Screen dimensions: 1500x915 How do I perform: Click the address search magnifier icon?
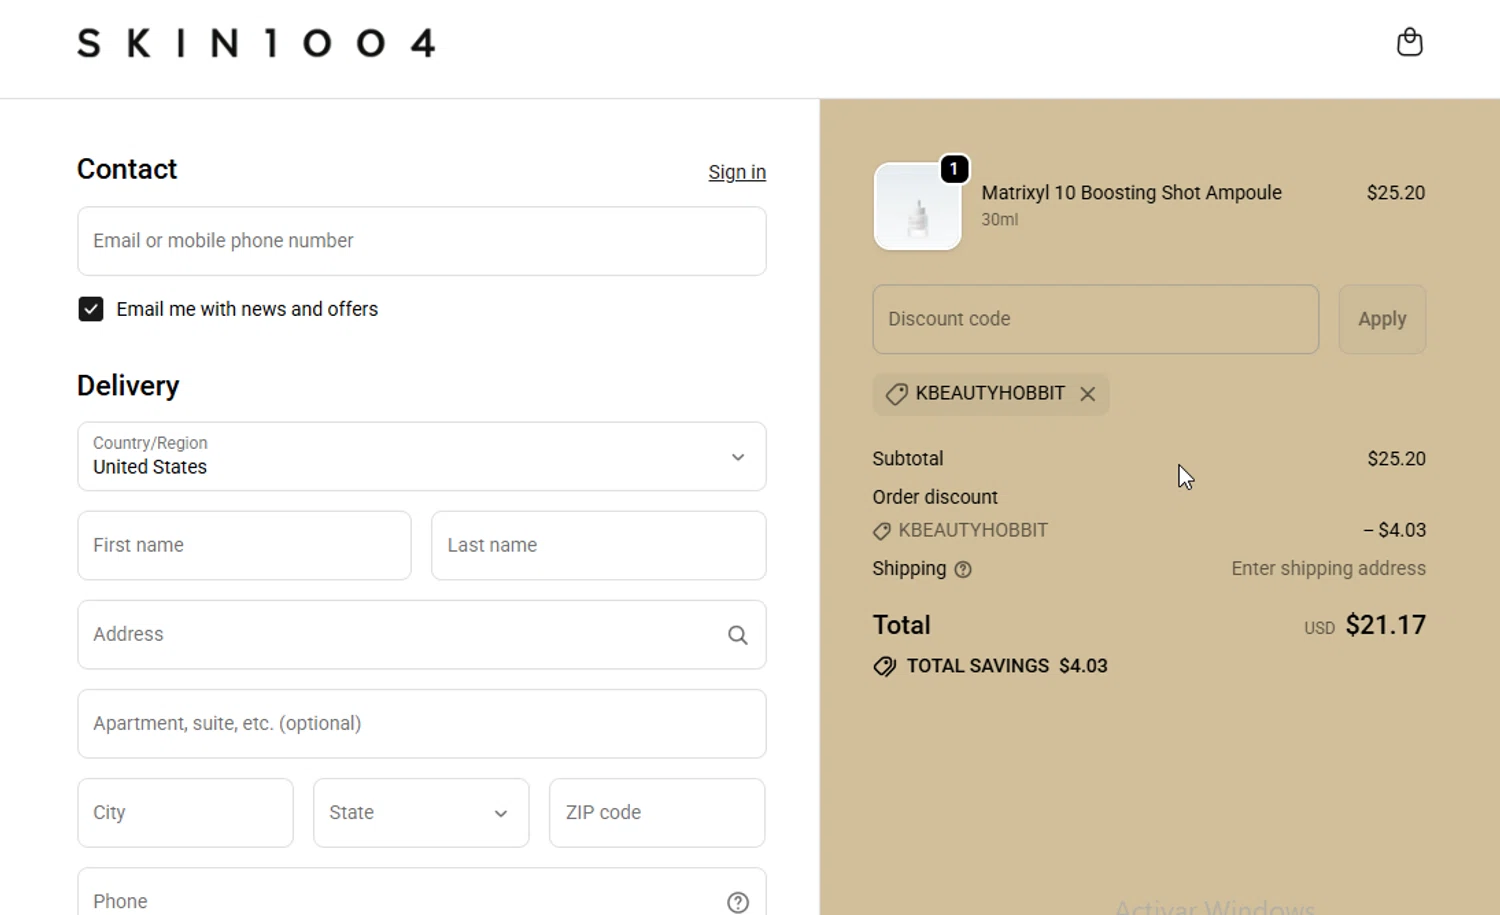tap(738, 635)
